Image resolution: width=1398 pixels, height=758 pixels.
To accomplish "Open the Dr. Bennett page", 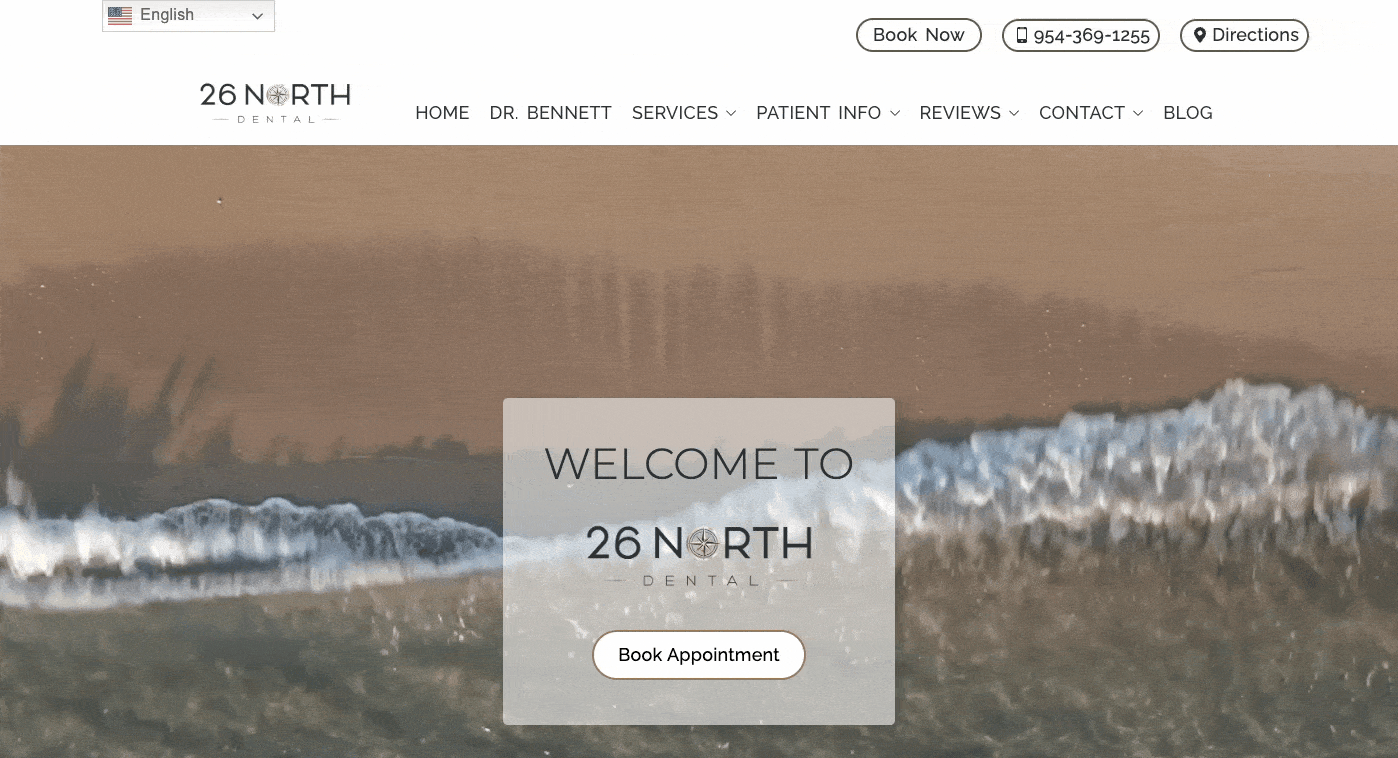I will click(x=550, y=113).
